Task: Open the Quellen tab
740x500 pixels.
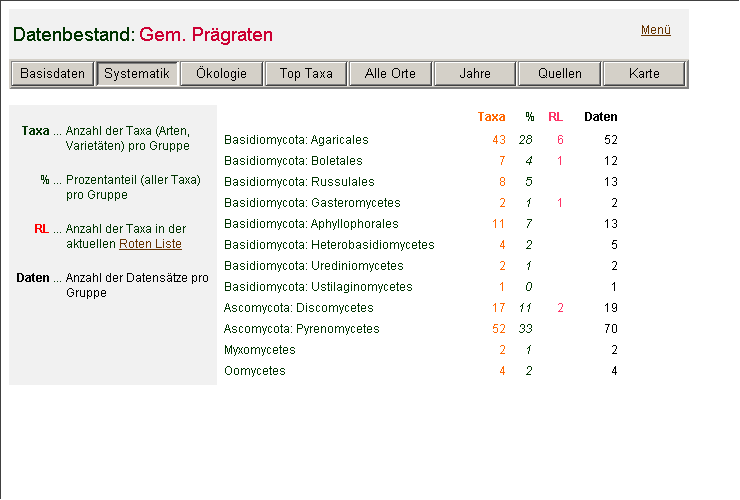Action: coord(559,74)
